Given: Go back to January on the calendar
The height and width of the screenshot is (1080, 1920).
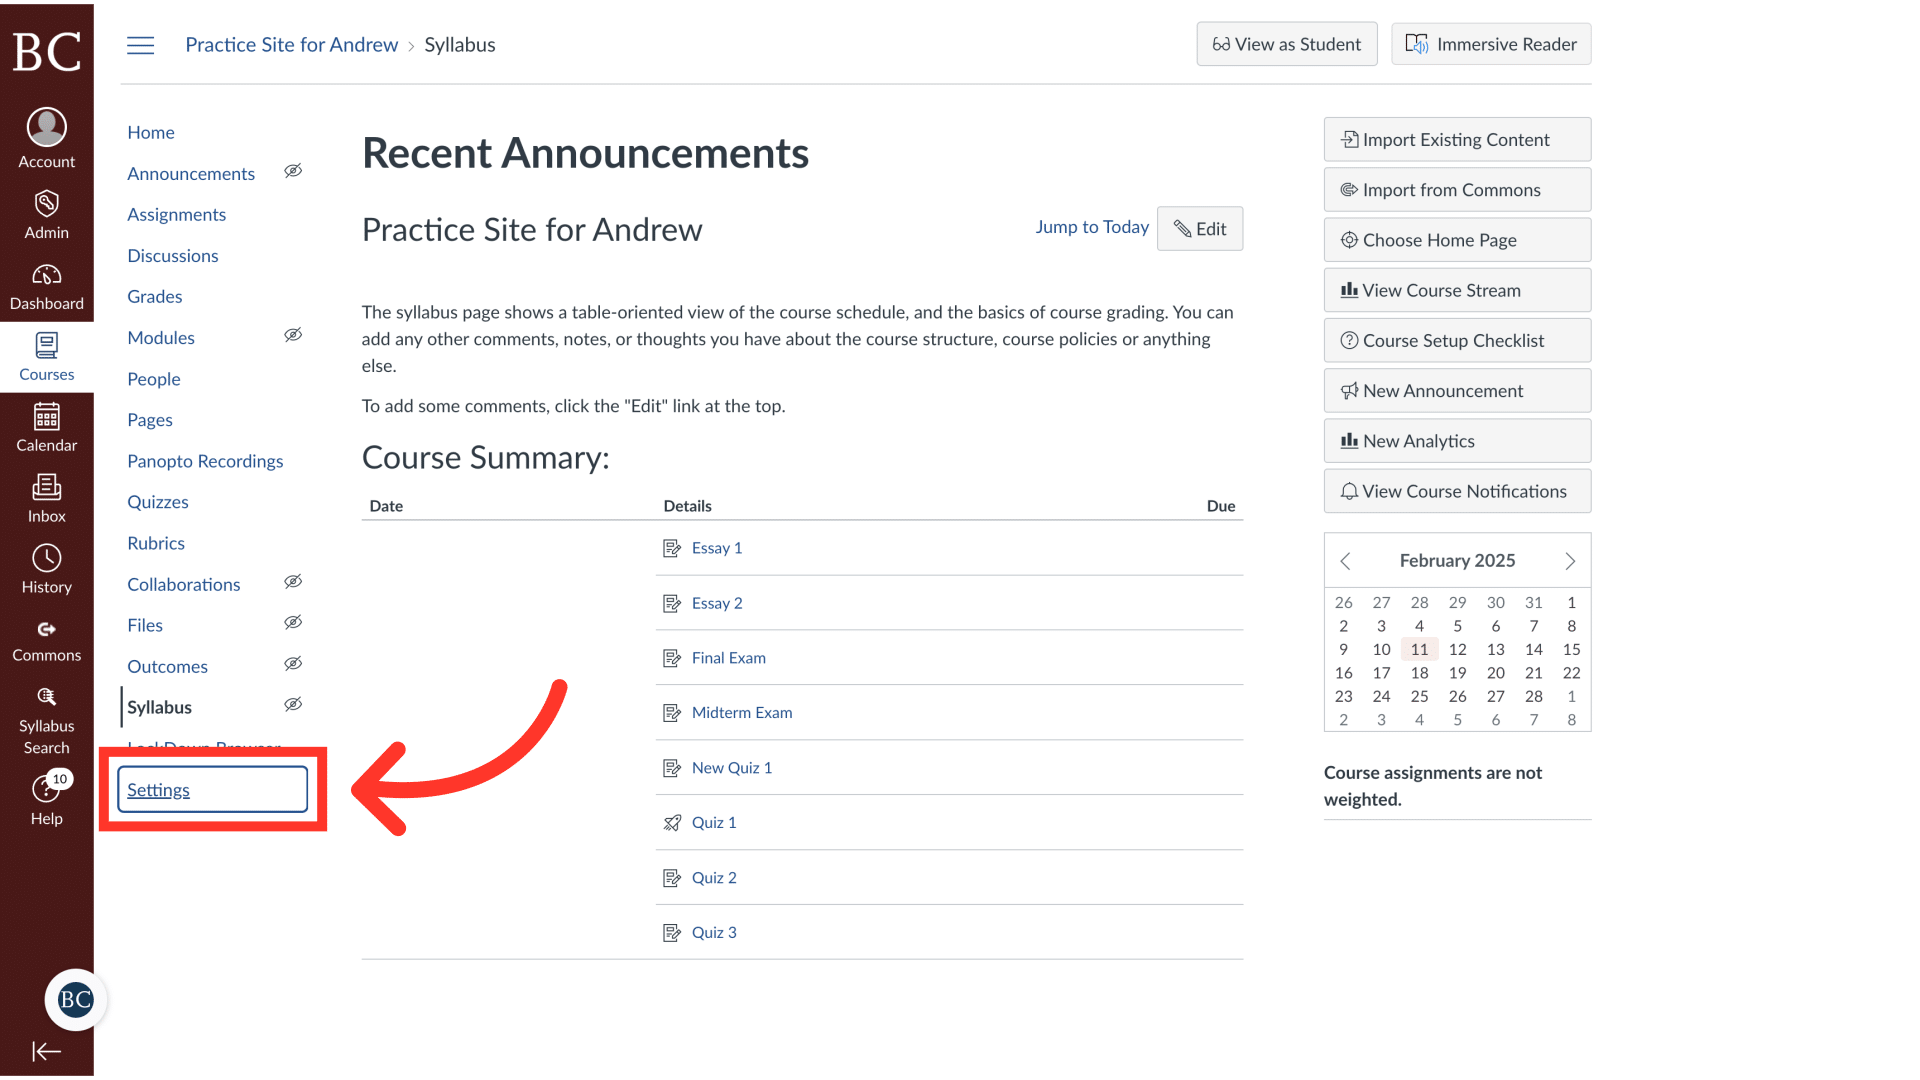Looking at the screenshot, I should (1345, 561).
